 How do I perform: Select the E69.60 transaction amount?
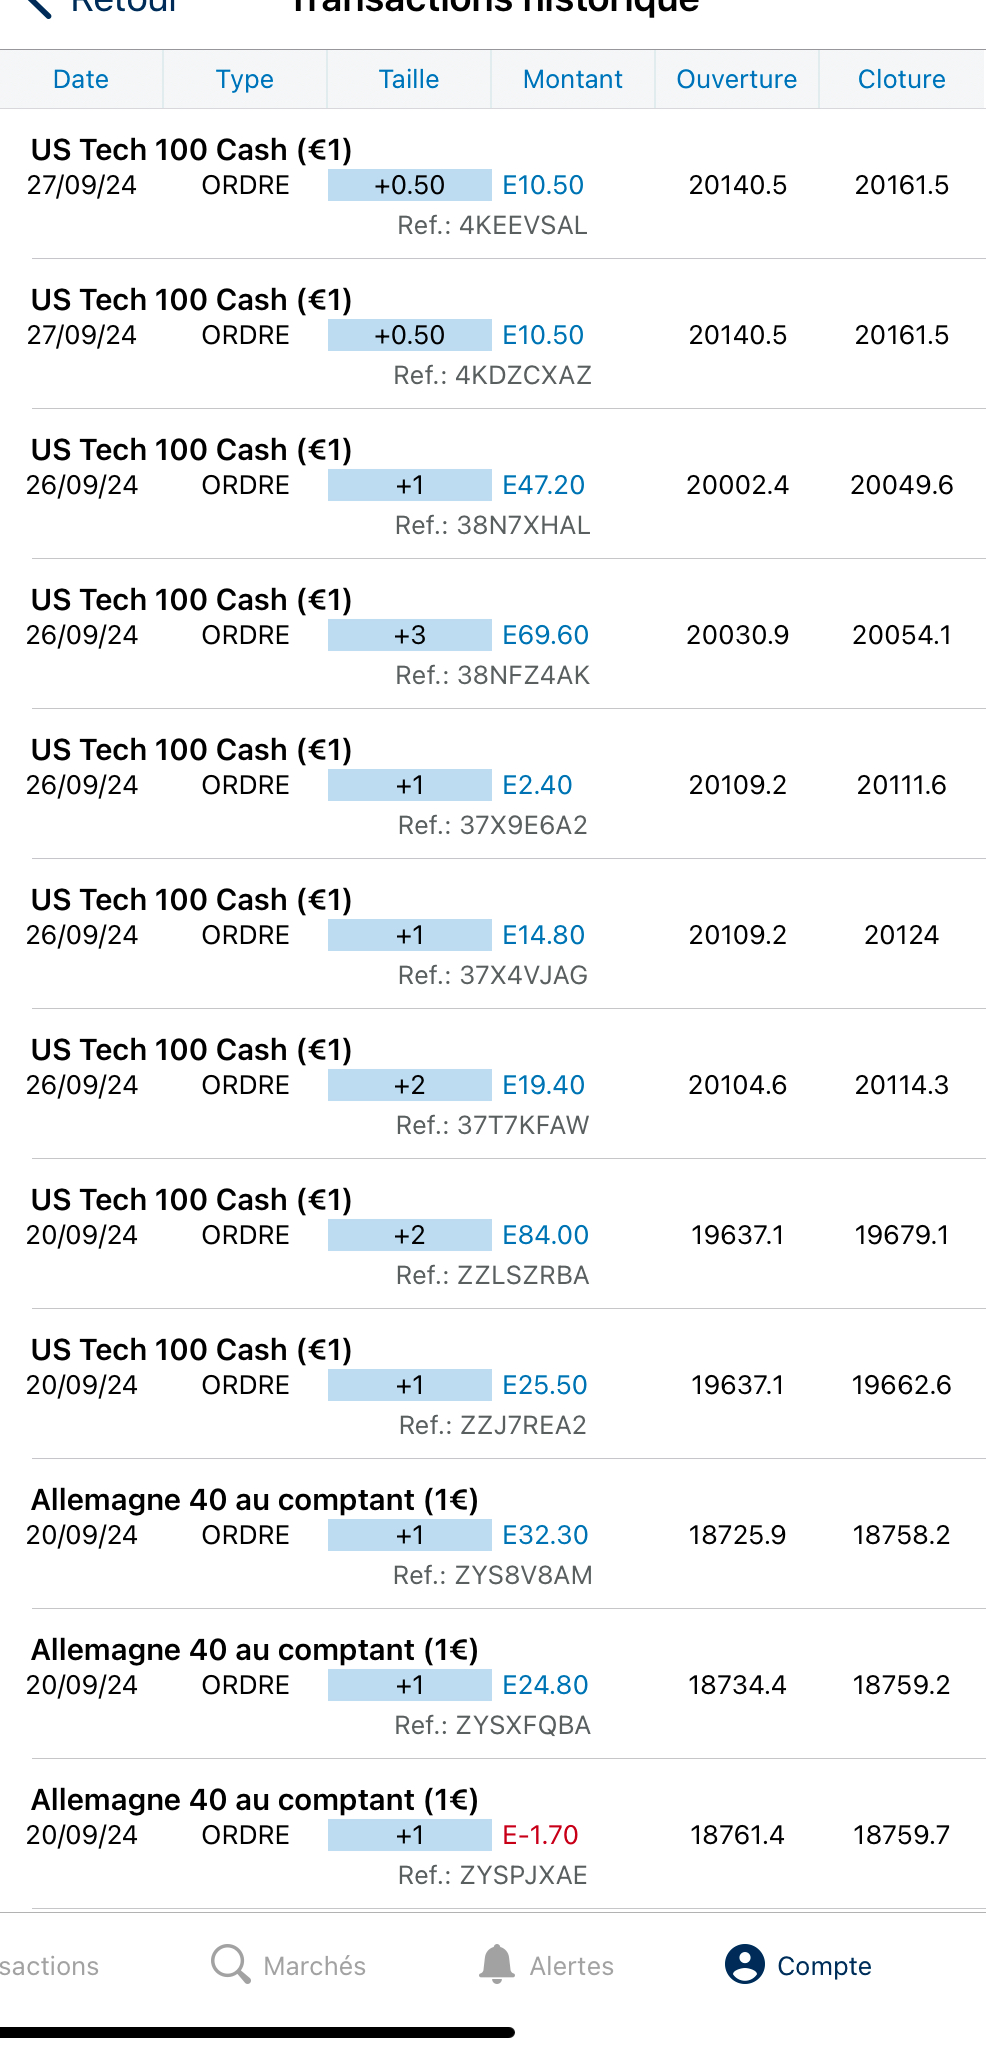545,635
